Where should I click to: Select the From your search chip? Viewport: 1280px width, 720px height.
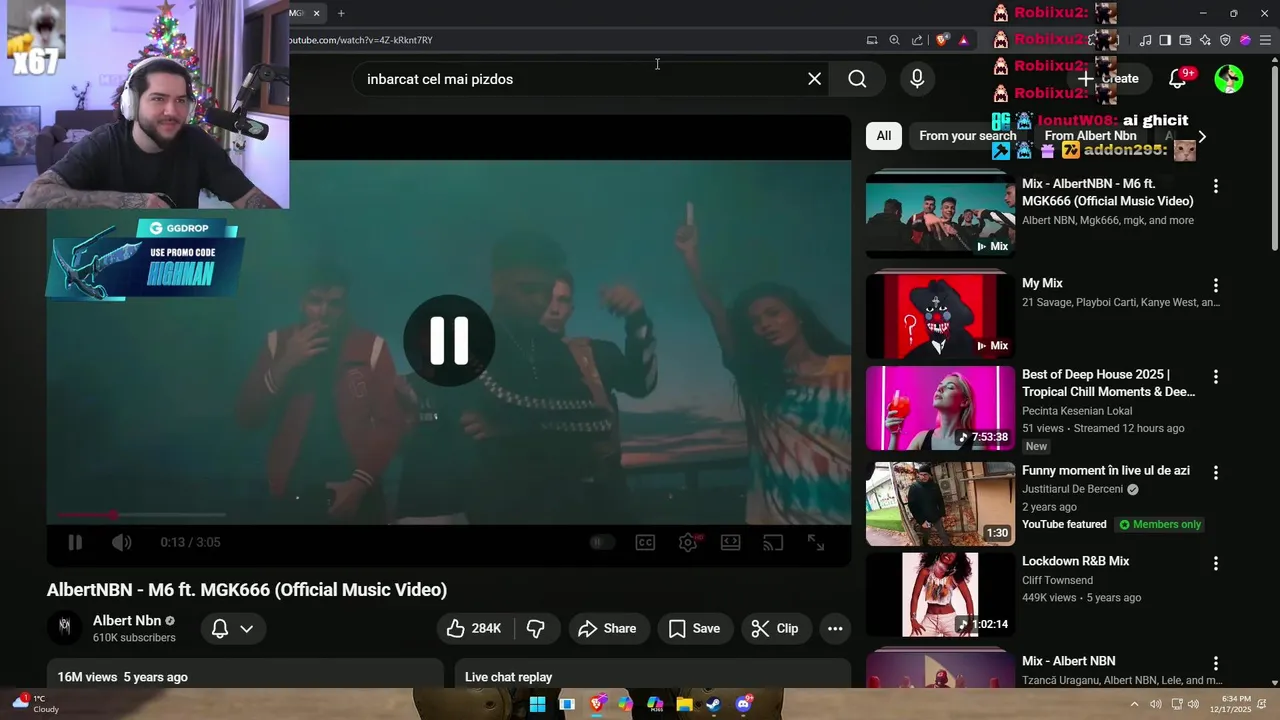967,136
